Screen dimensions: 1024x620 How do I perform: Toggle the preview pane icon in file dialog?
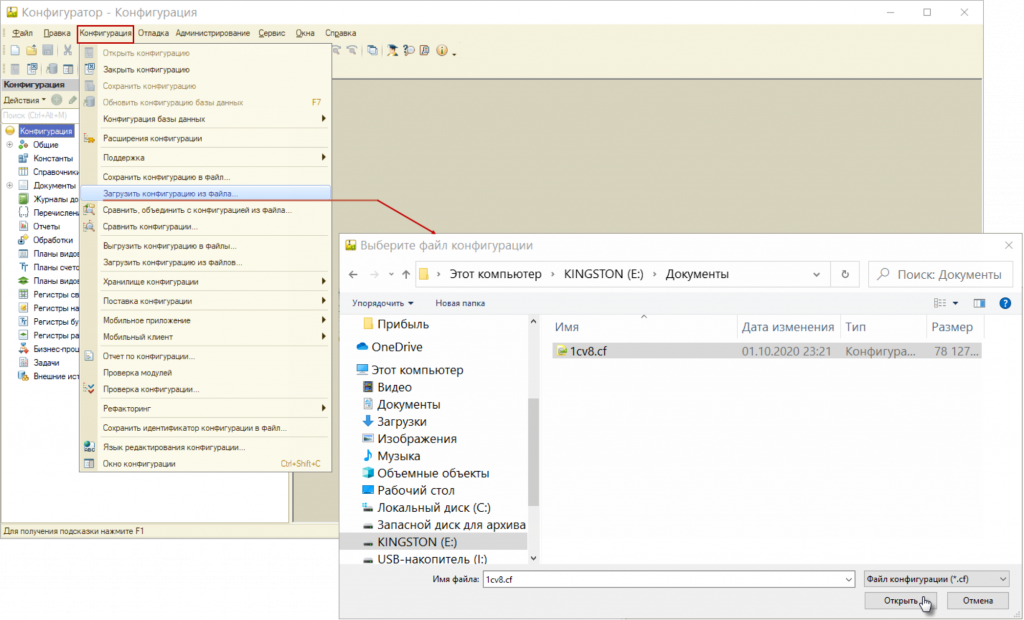979,303
